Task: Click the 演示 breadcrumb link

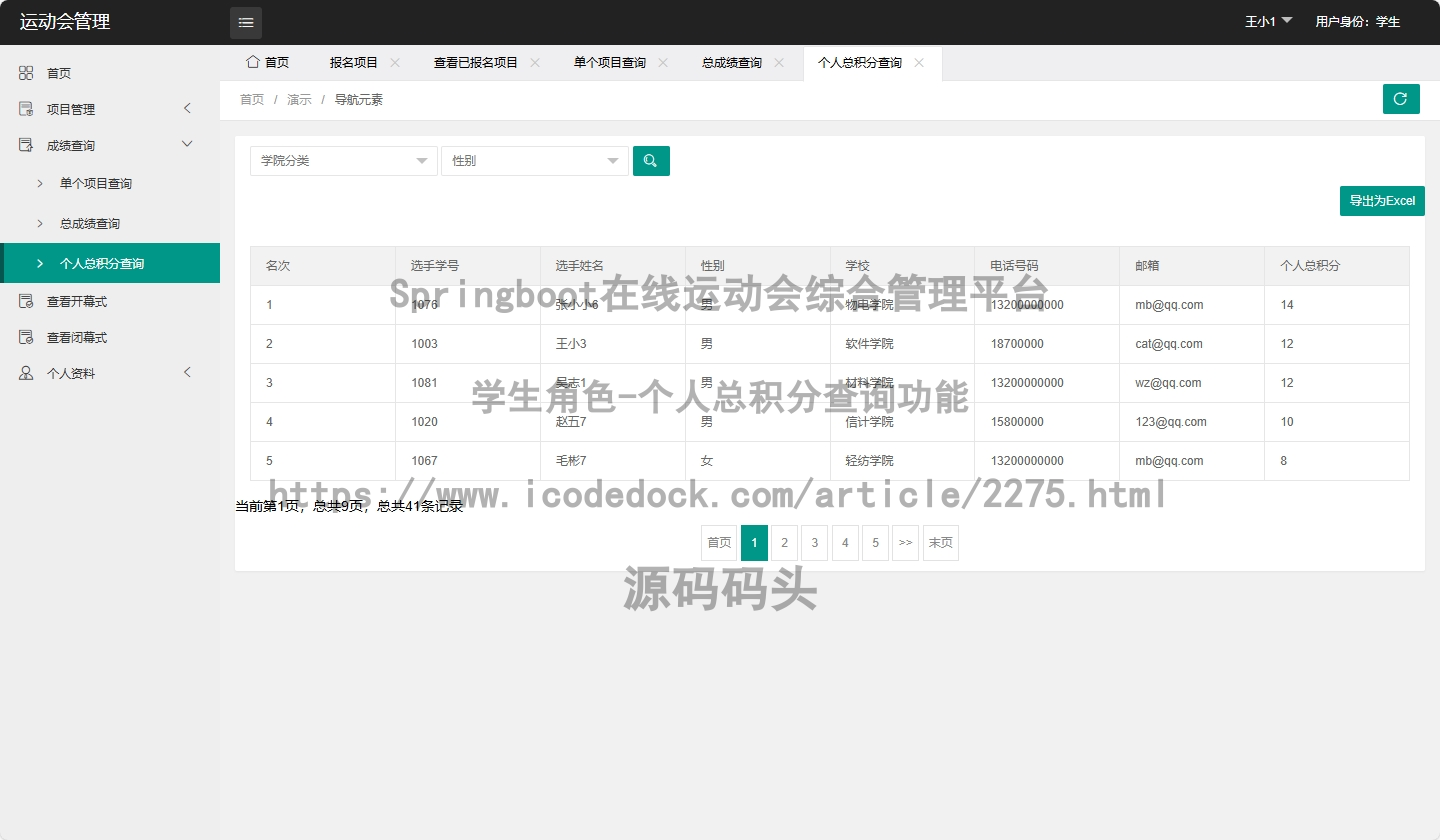Action: coord(299,99)
